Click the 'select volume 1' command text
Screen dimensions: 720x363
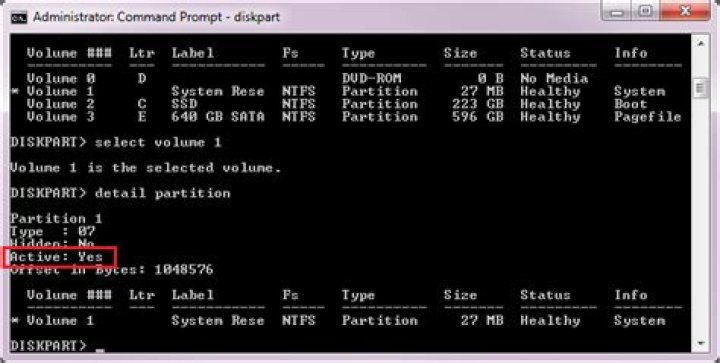[x=158, y=142]
